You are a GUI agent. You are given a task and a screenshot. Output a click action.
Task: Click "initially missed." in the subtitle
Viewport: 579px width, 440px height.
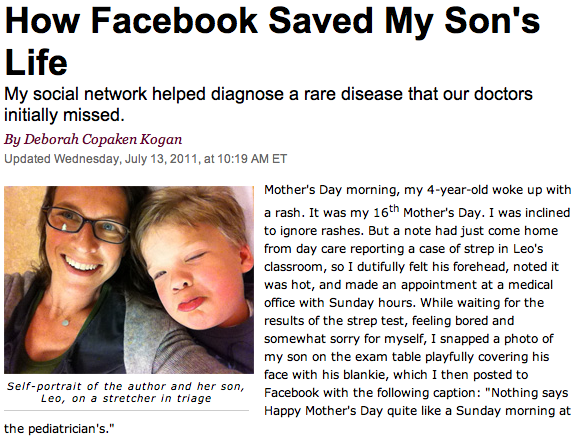click(64, 115)
